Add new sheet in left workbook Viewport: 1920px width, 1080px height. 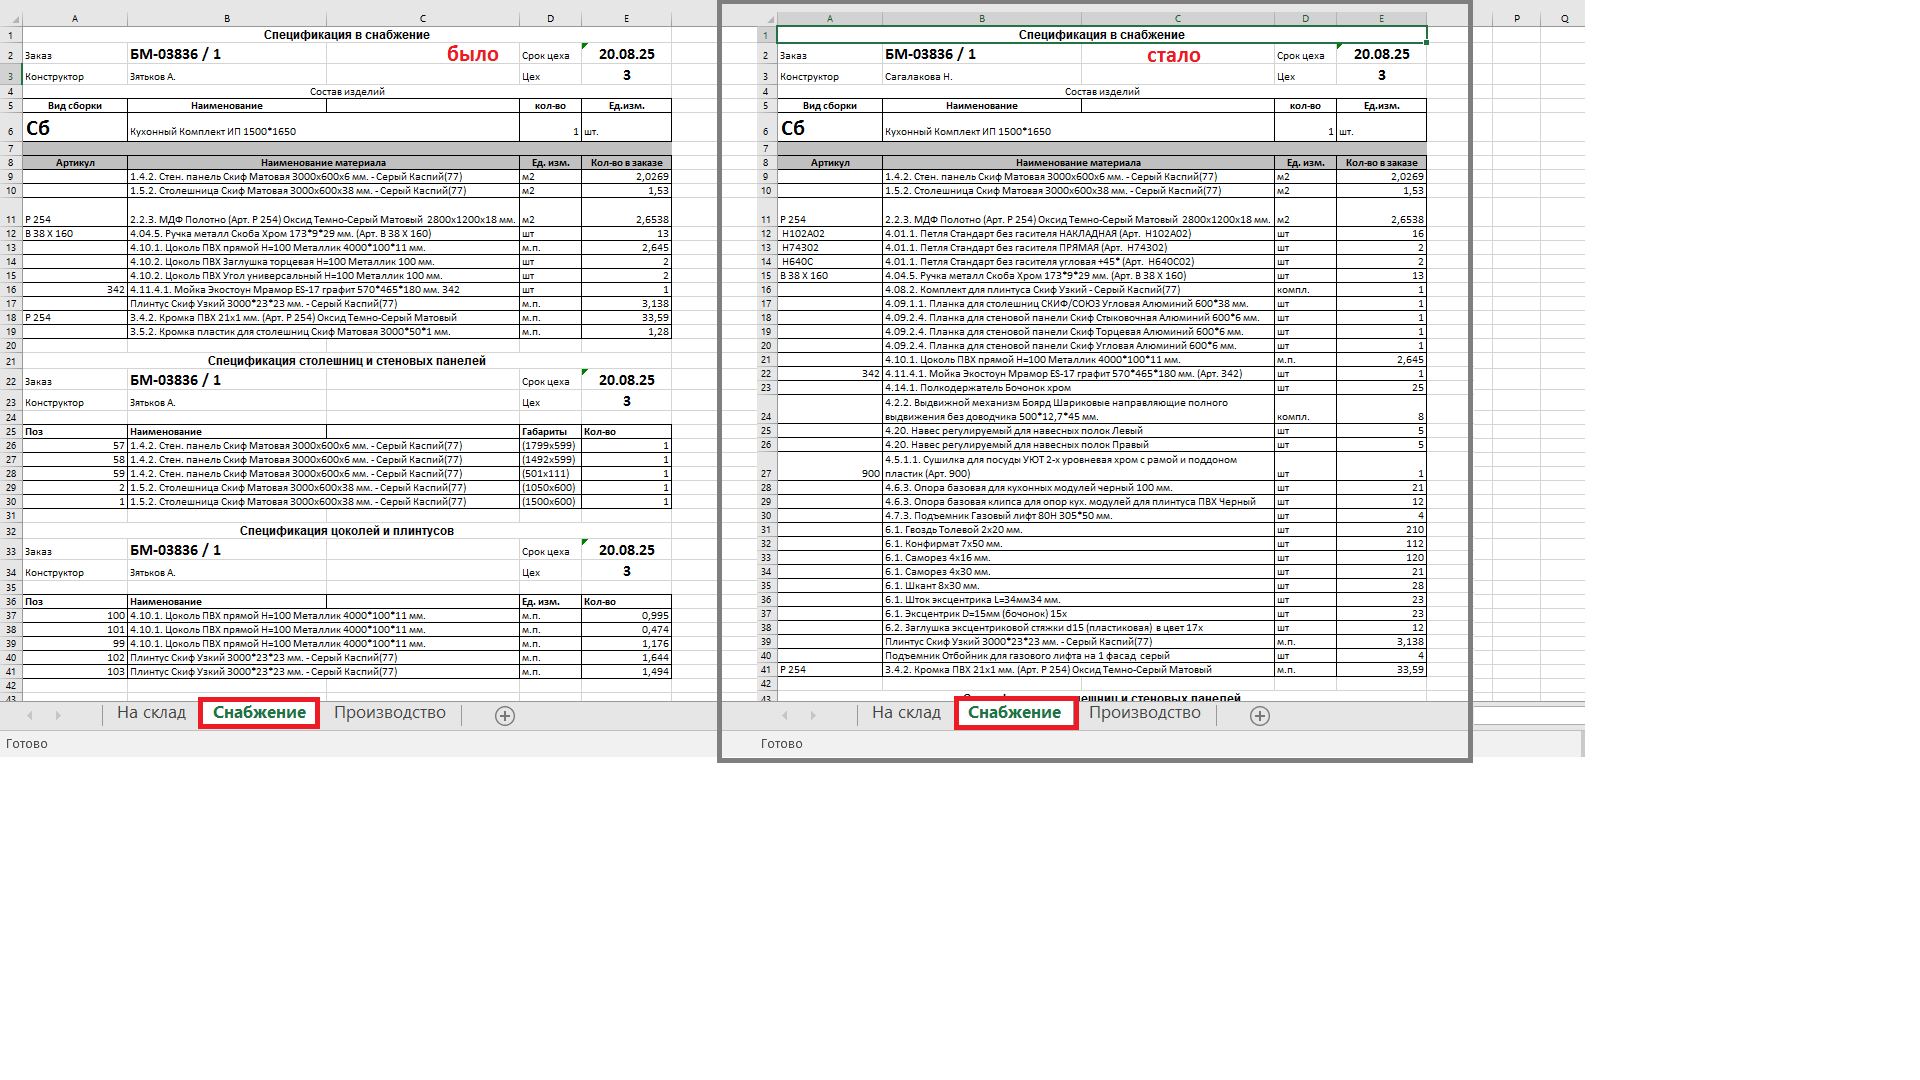[505, 716]
